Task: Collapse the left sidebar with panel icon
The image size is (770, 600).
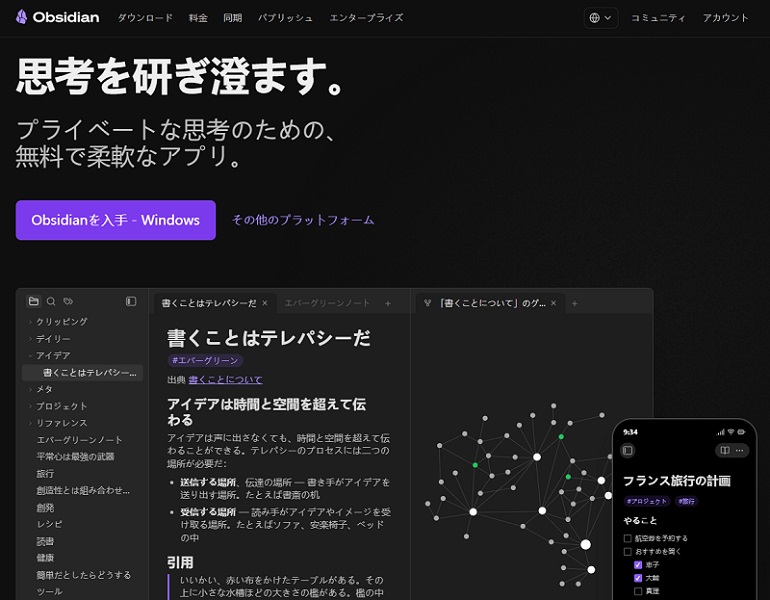Action: (131, 301)
